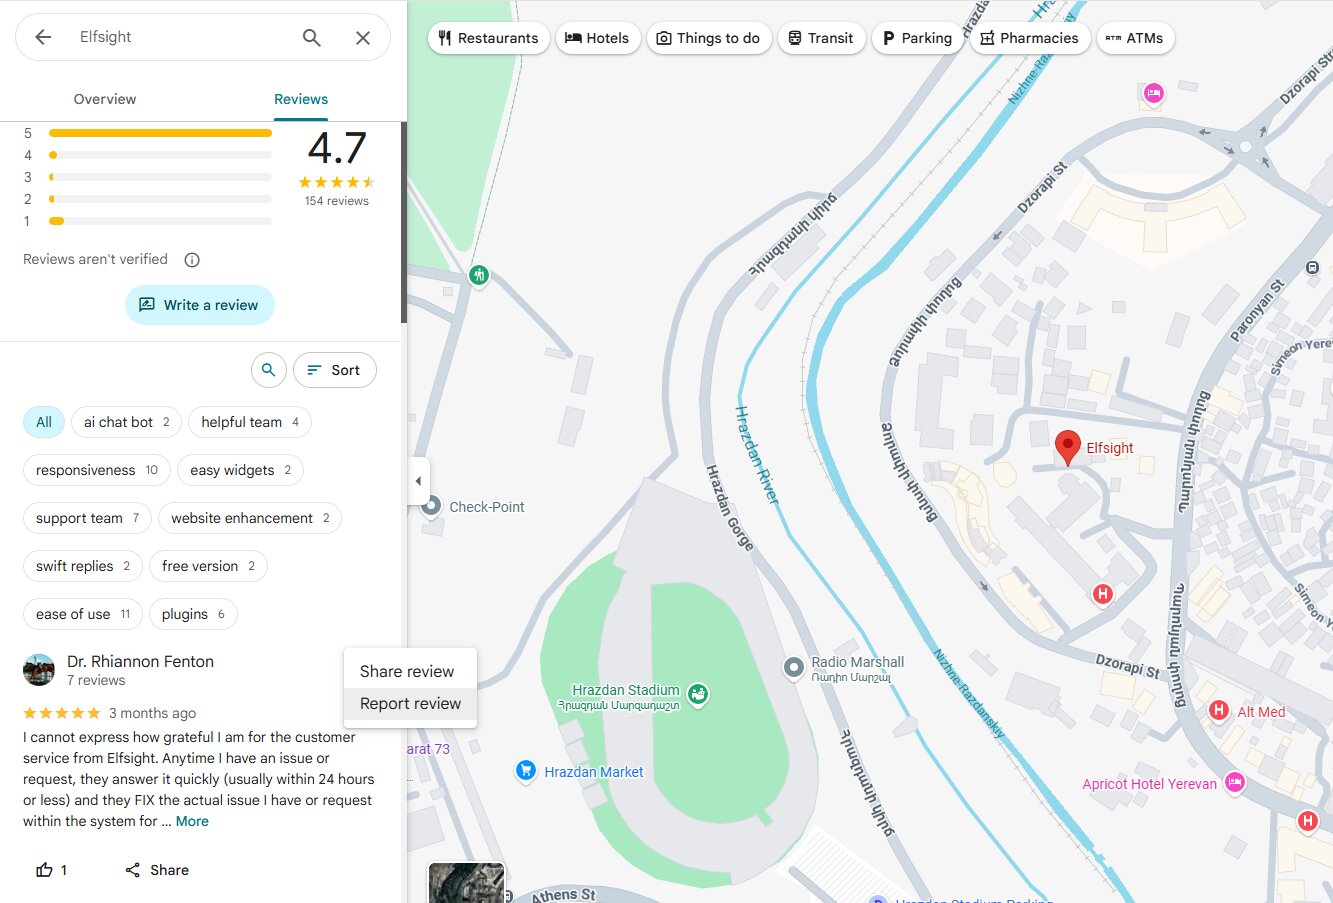Screen dimensions: 1333x903
Task: Filter reviews by easy widgets
Action: coord(240,470)
